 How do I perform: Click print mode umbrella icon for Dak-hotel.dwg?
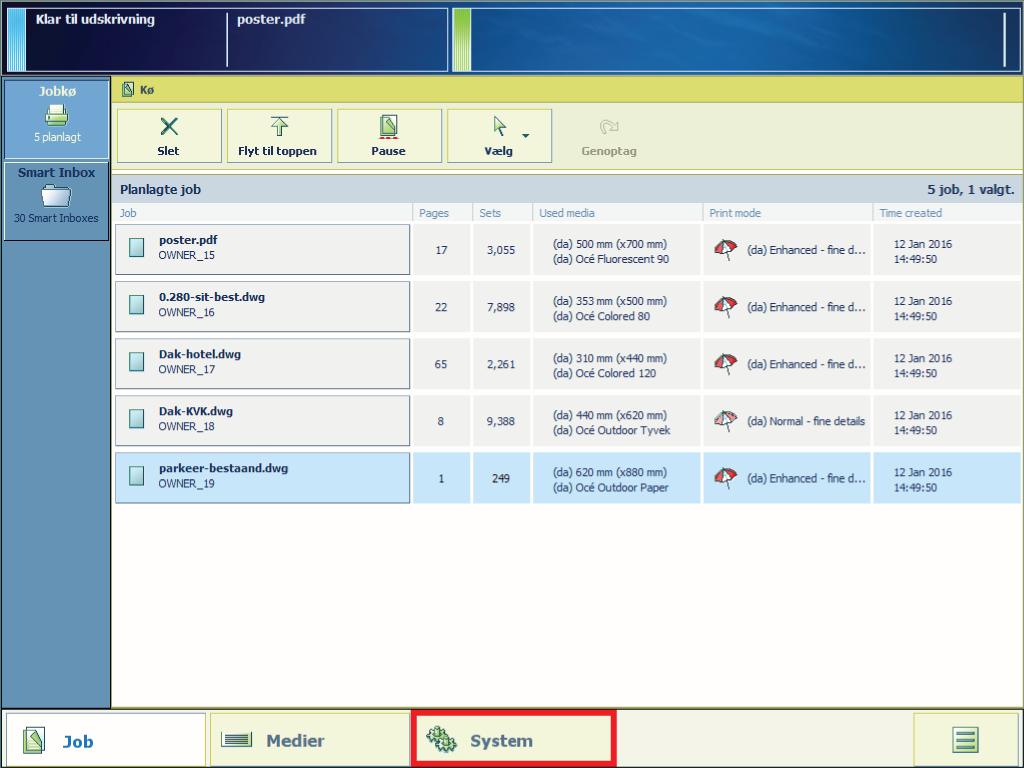tap(726, 364)
